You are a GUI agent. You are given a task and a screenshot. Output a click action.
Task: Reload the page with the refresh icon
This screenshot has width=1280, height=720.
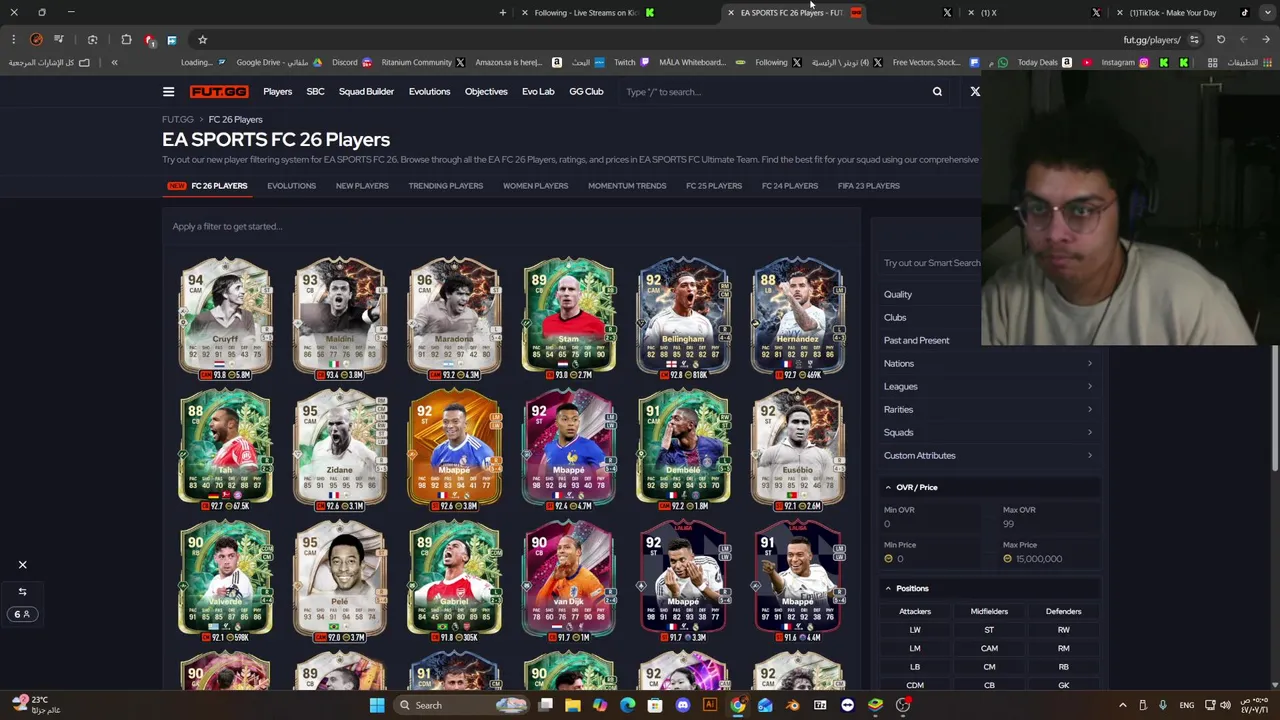tap(1221, 40)
